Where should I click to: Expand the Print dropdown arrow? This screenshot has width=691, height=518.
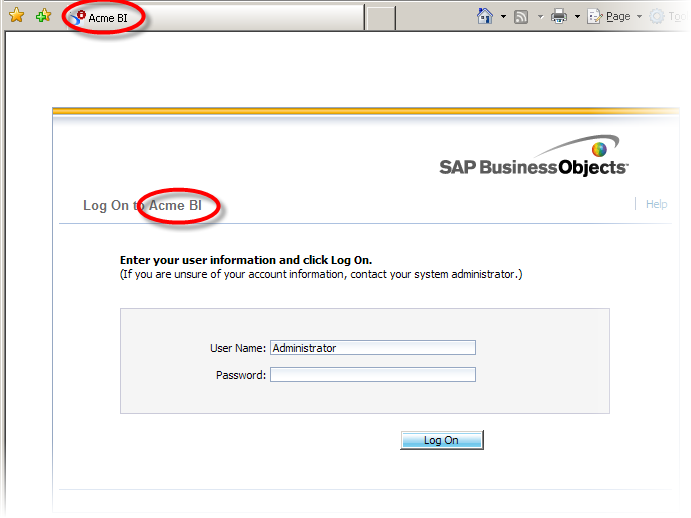577,17
